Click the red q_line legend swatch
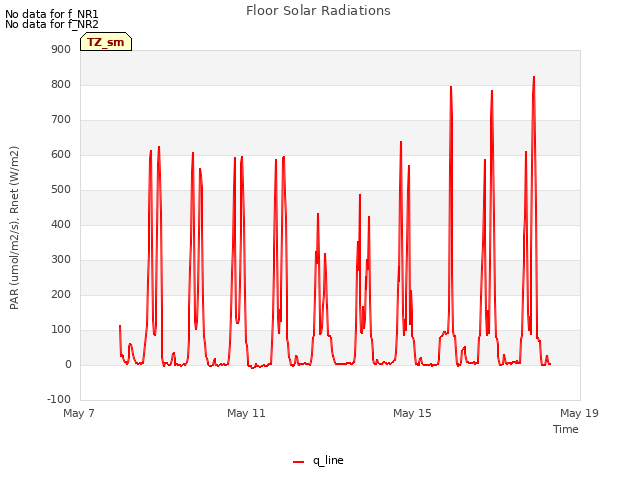 [x=298, y=462]
